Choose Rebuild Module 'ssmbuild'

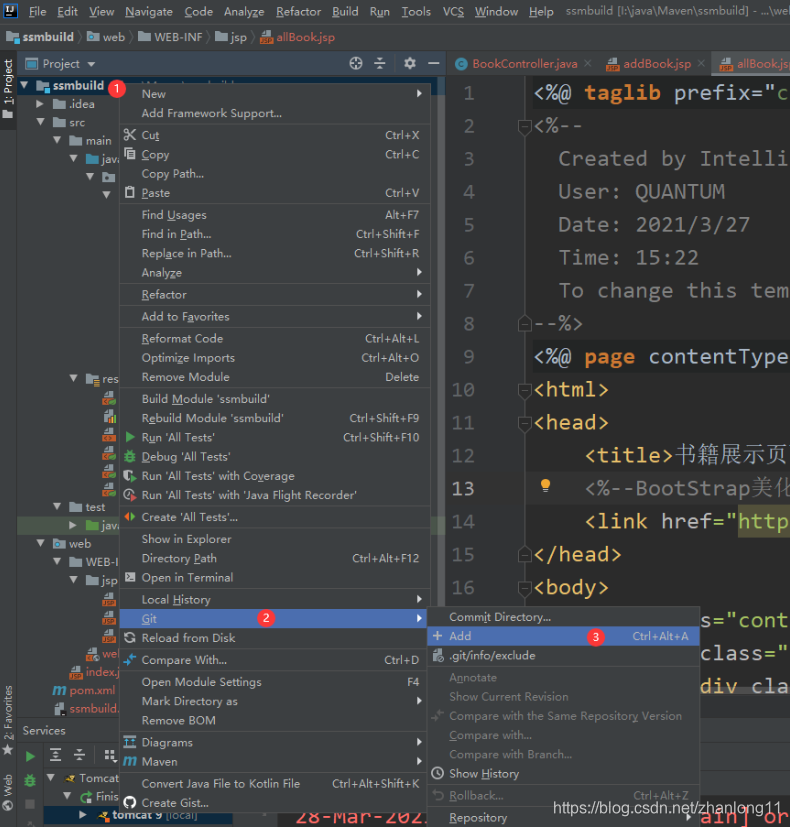(275, 418)
